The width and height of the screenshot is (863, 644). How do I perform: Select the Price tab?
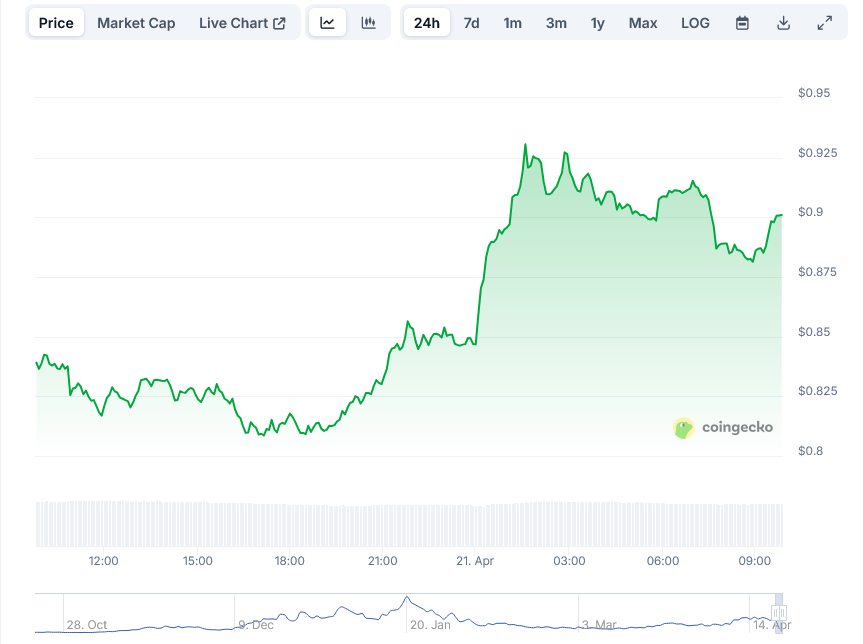click(x=56, y=22)
